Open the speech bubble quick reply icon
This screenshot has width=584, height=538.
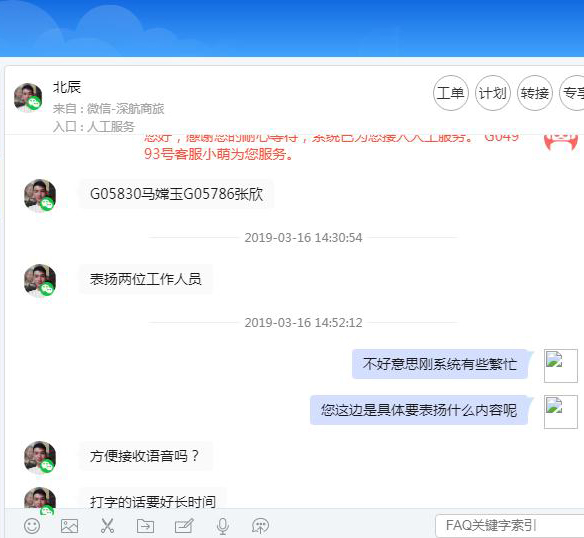pos(260,526)
